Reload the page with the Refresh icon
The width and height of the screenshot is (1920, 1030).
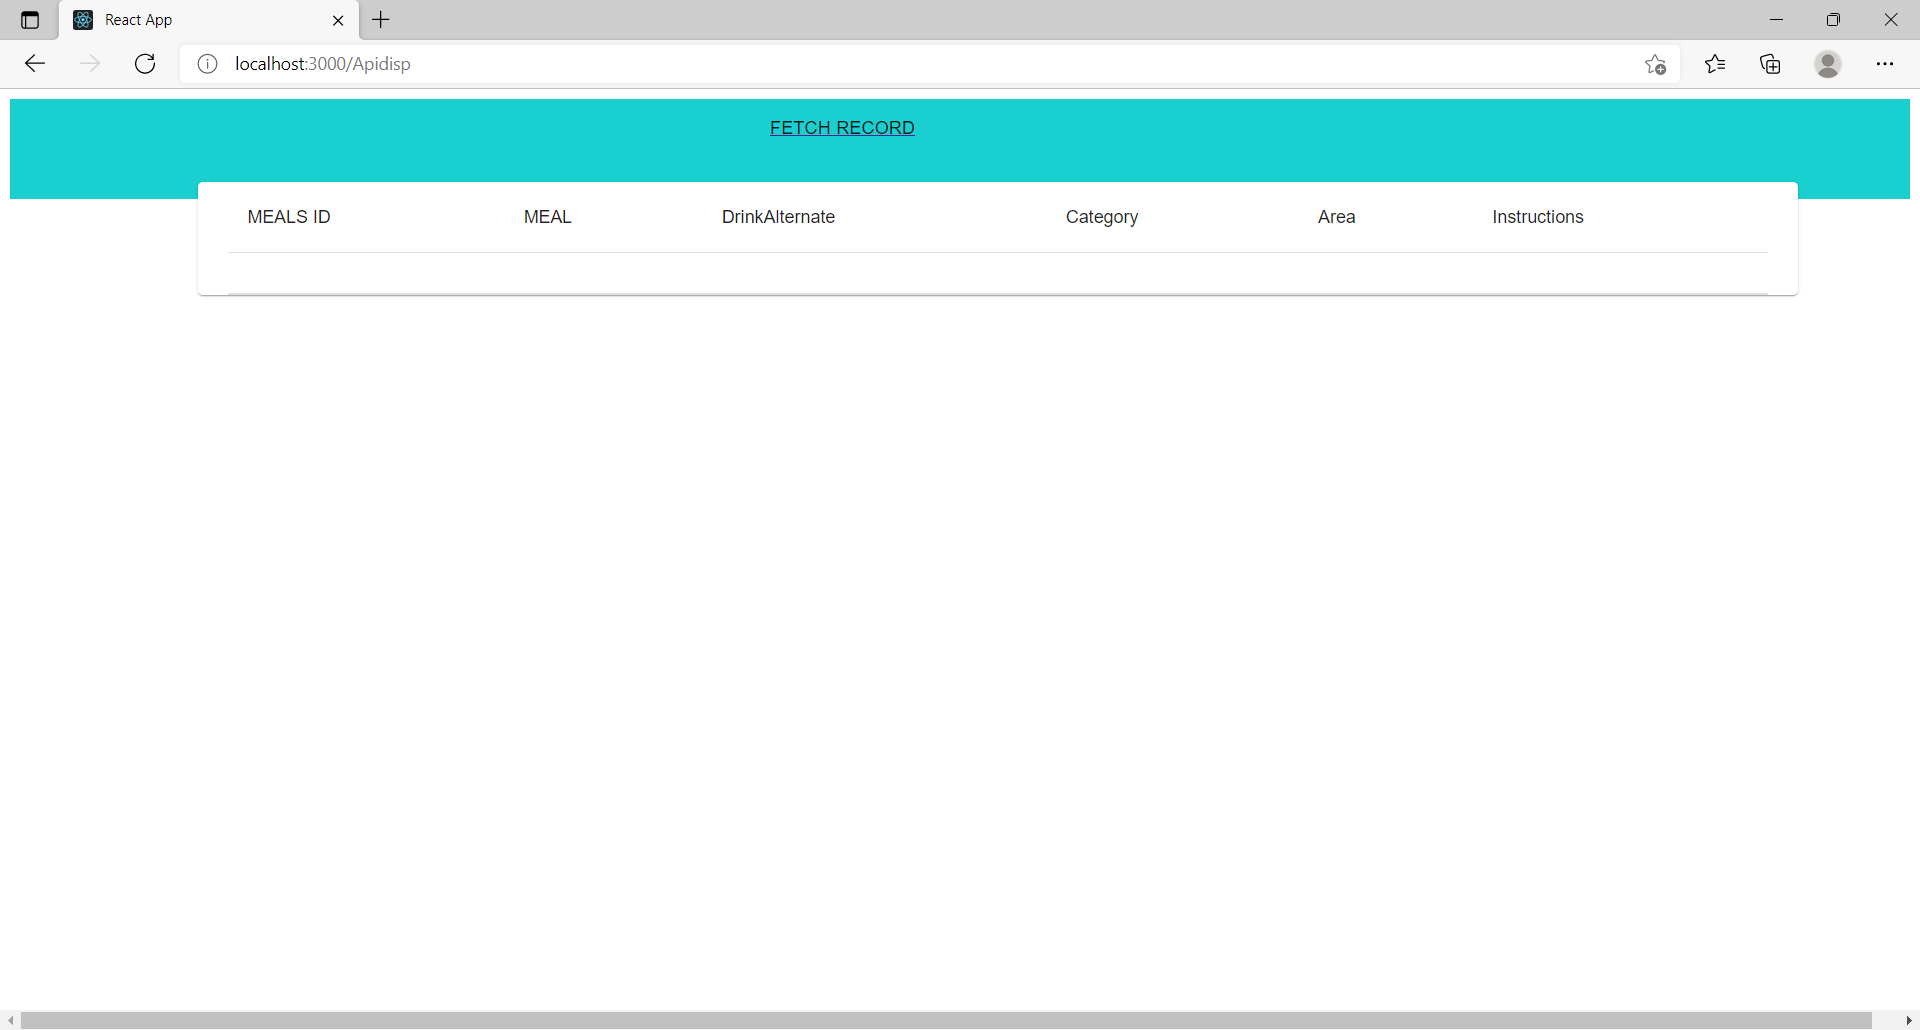pos(145,64)
